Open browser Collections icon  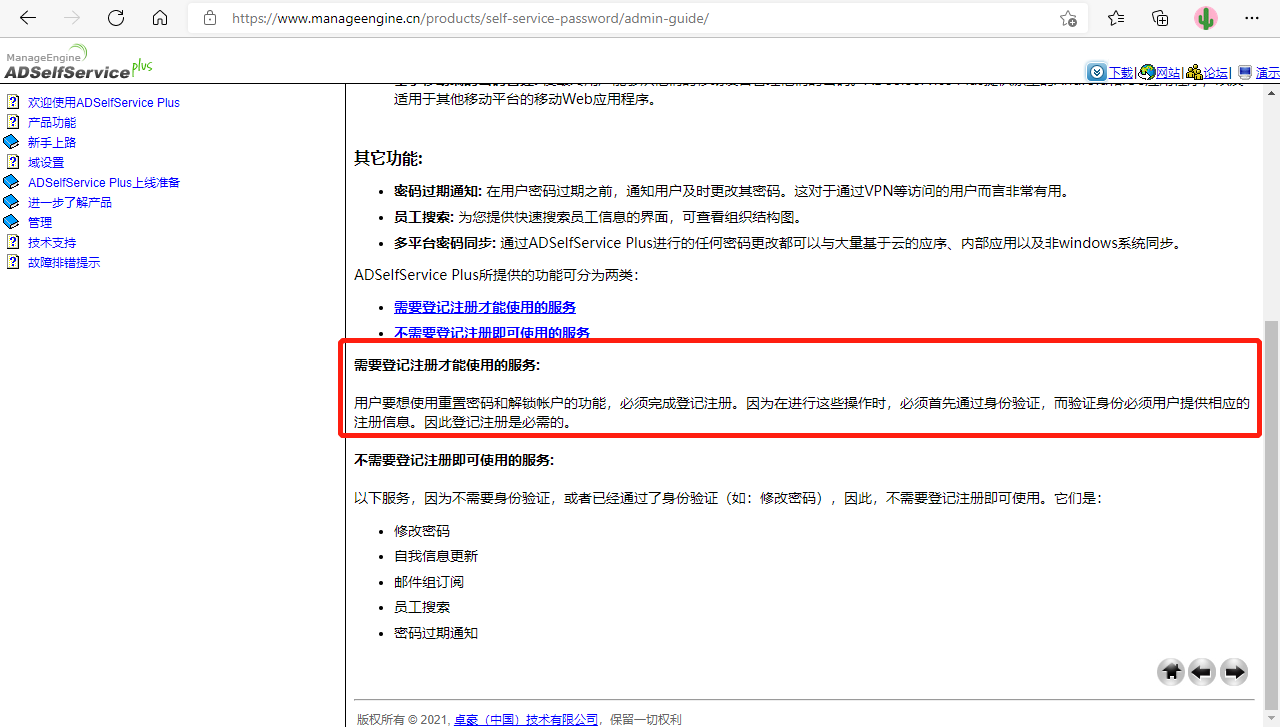point(1160,18)
